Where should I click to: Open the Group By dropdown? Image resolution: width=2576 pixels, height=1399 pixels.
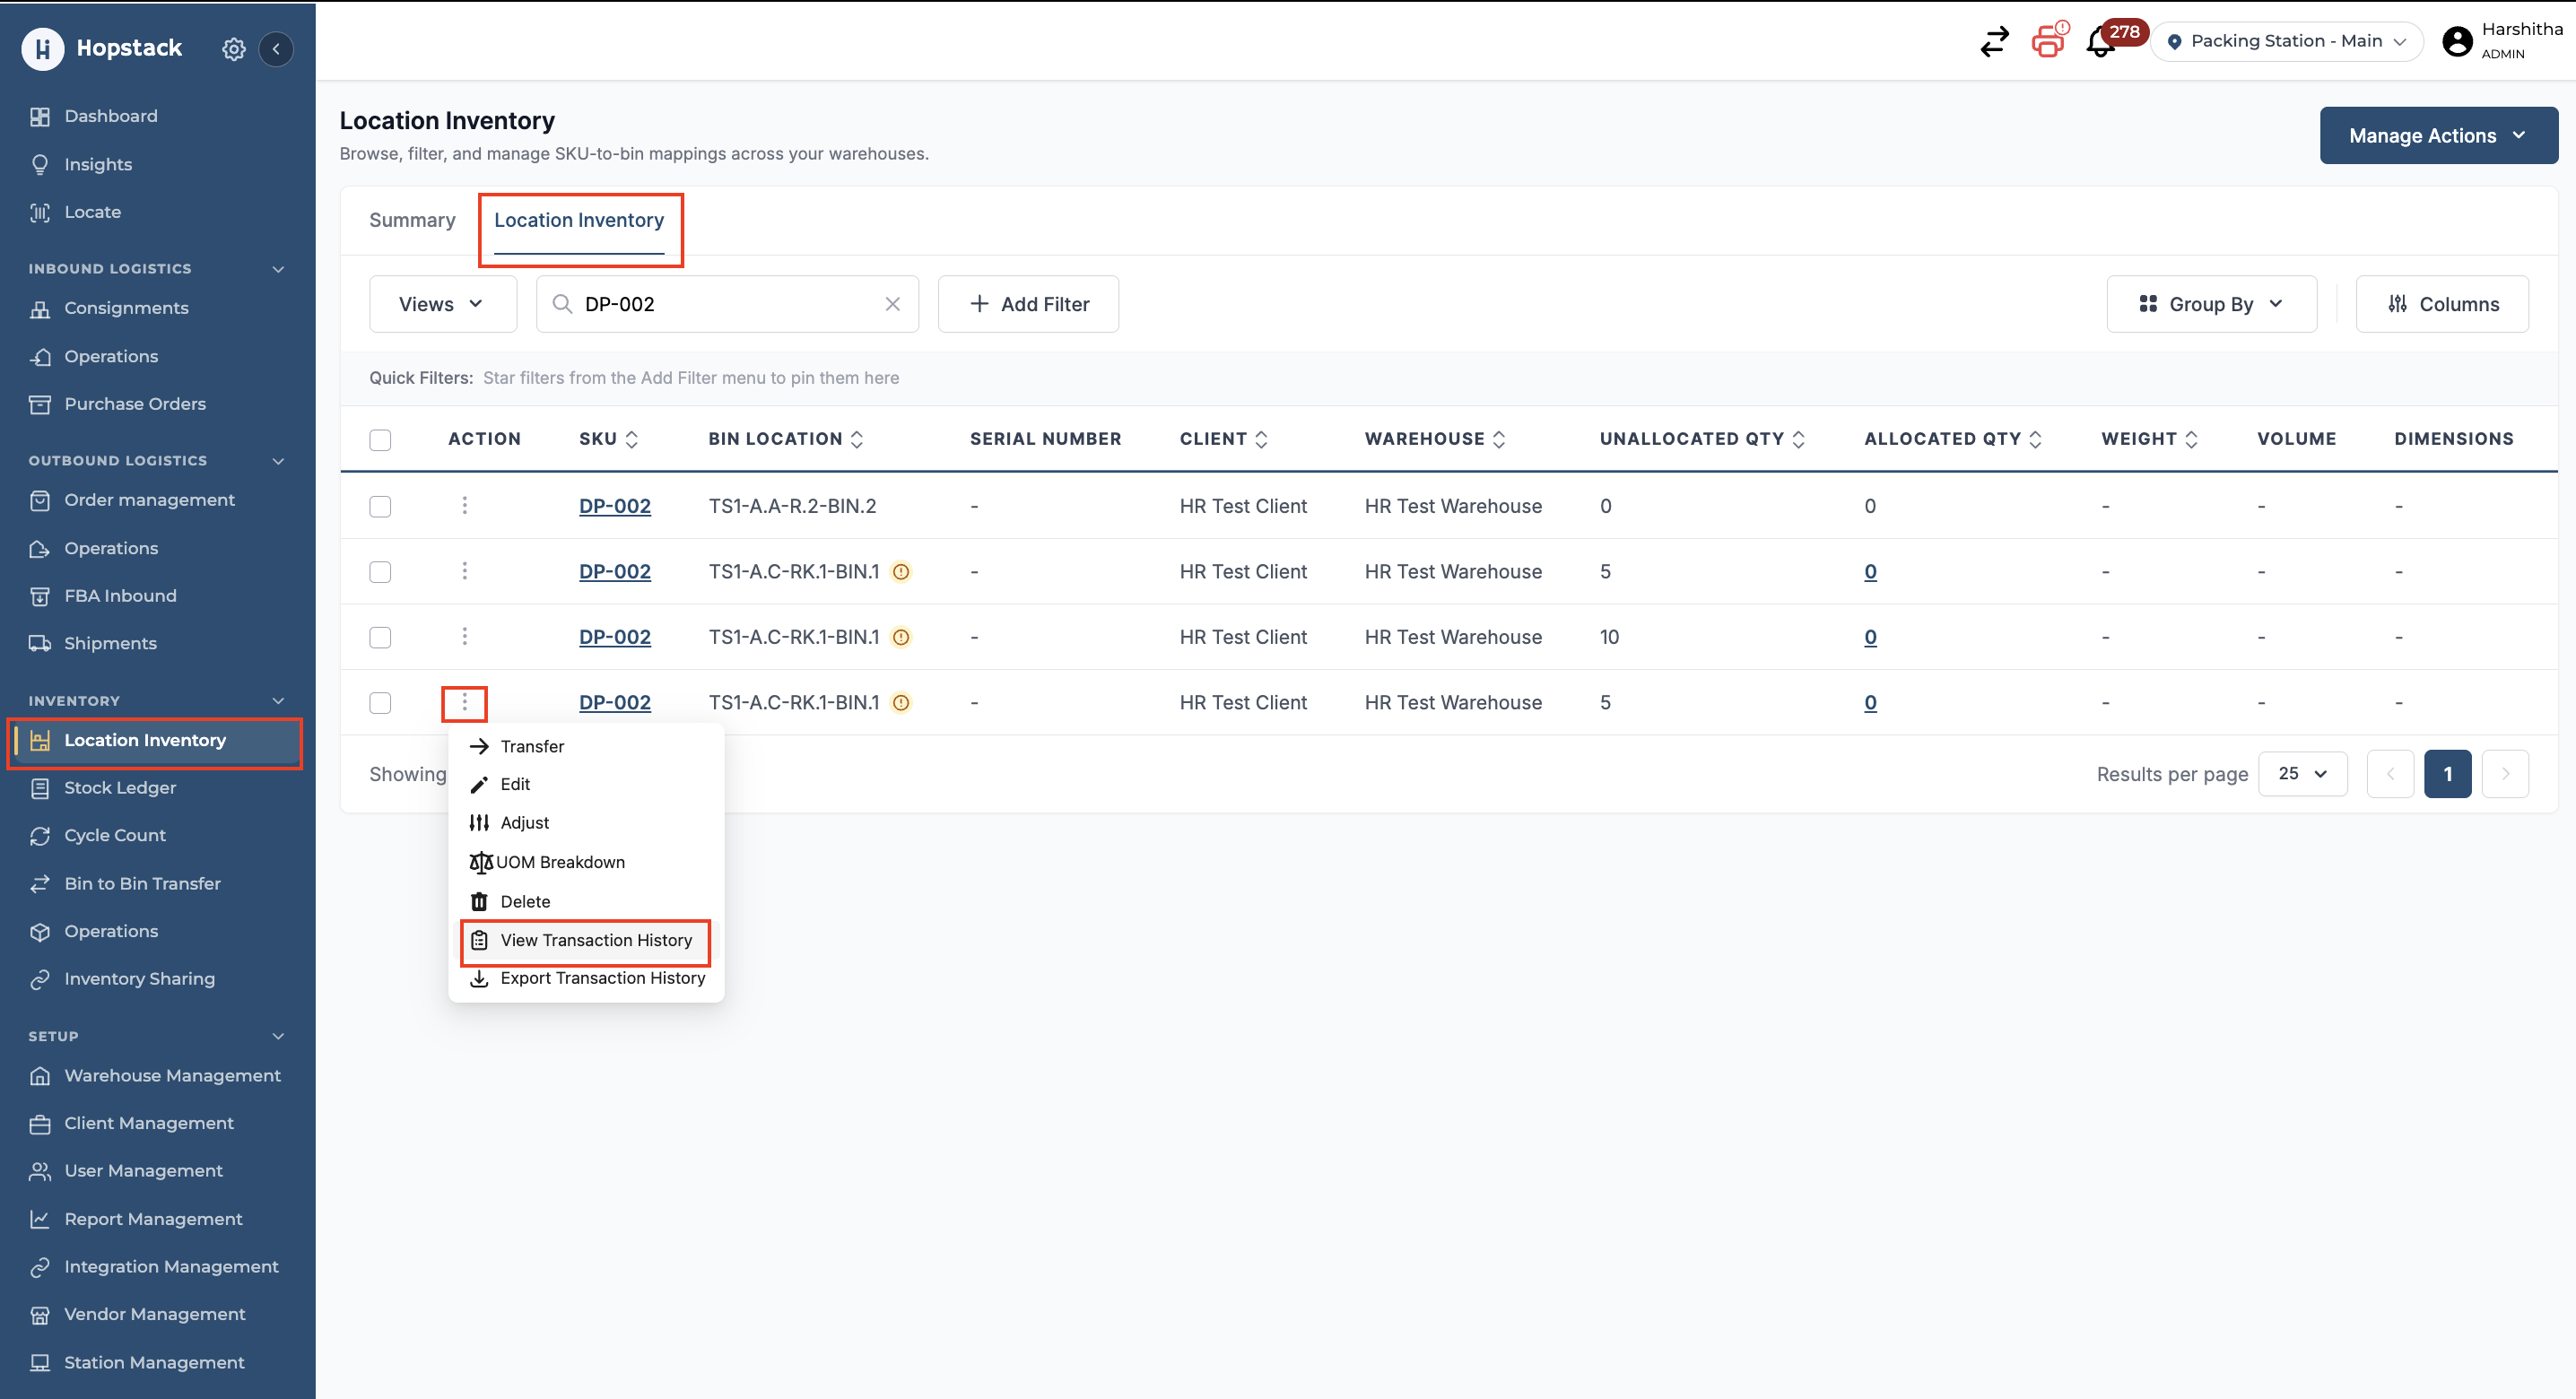tap(2210, 304)
